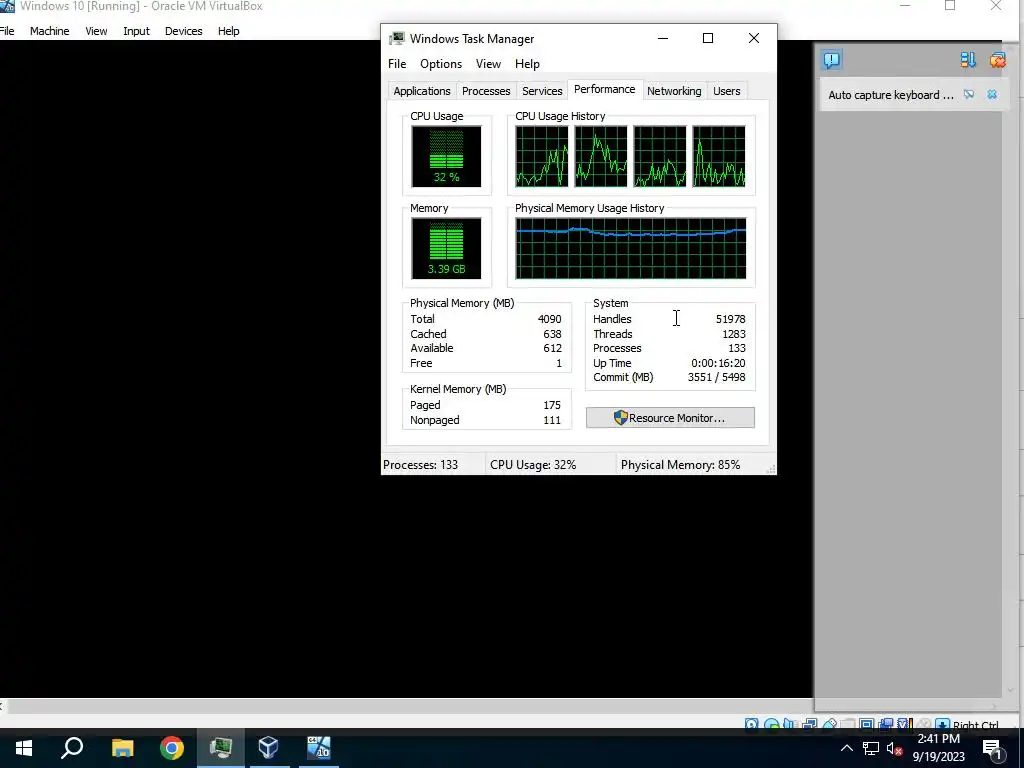Open VirtualBox Devices menu
Screen dimensions: 1024x768
point(184,31)
